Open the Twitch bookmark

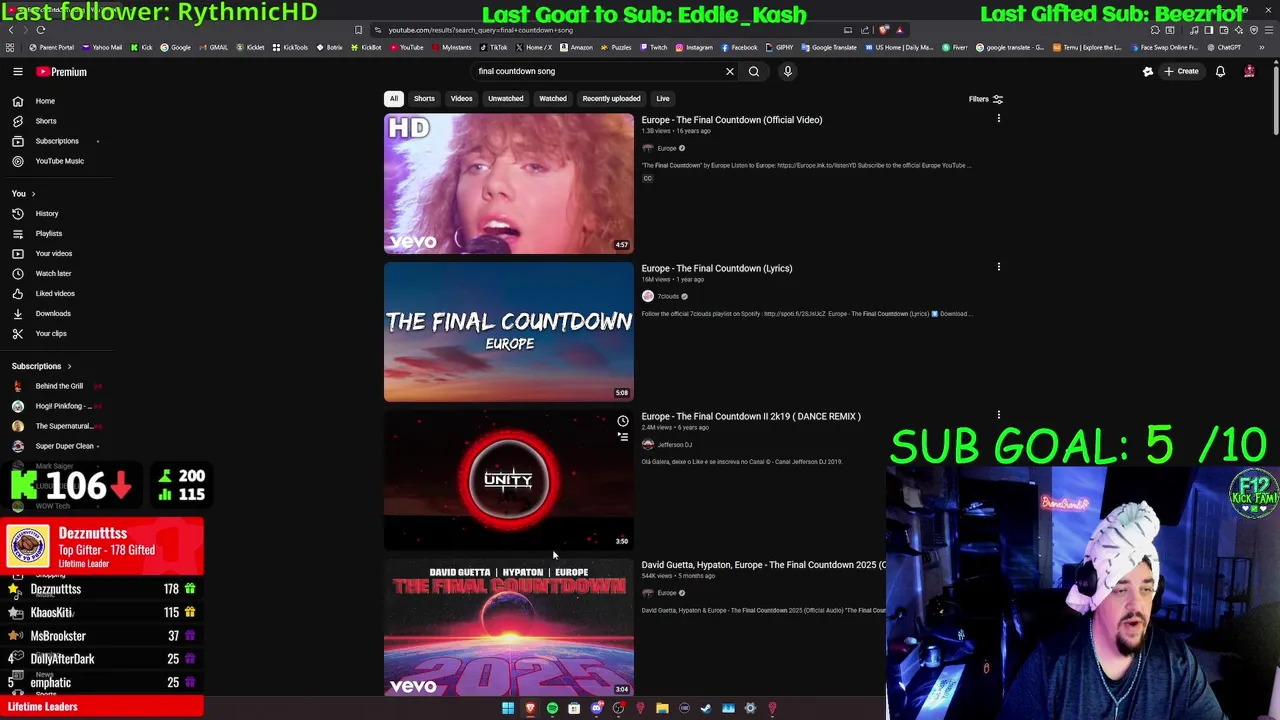654,47
